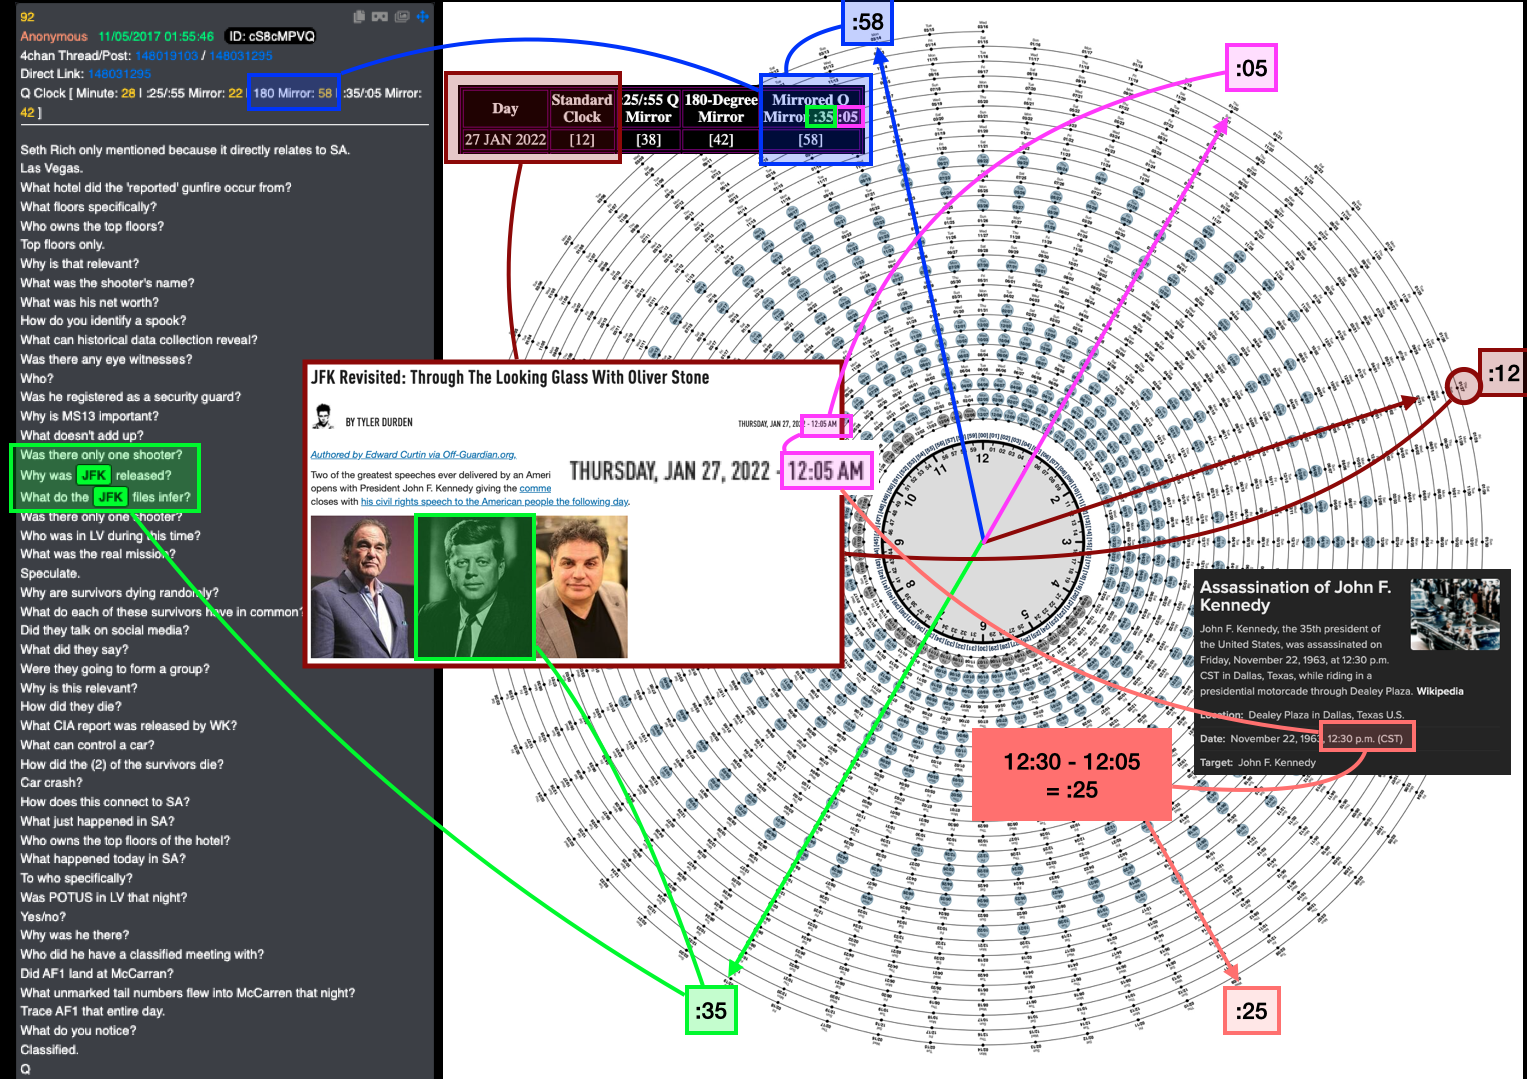Image resolution: width=1527 pixels, height=1079 pixels.
Task: Click 'What can control a car?' line
Action: click(x=87, y=745)
